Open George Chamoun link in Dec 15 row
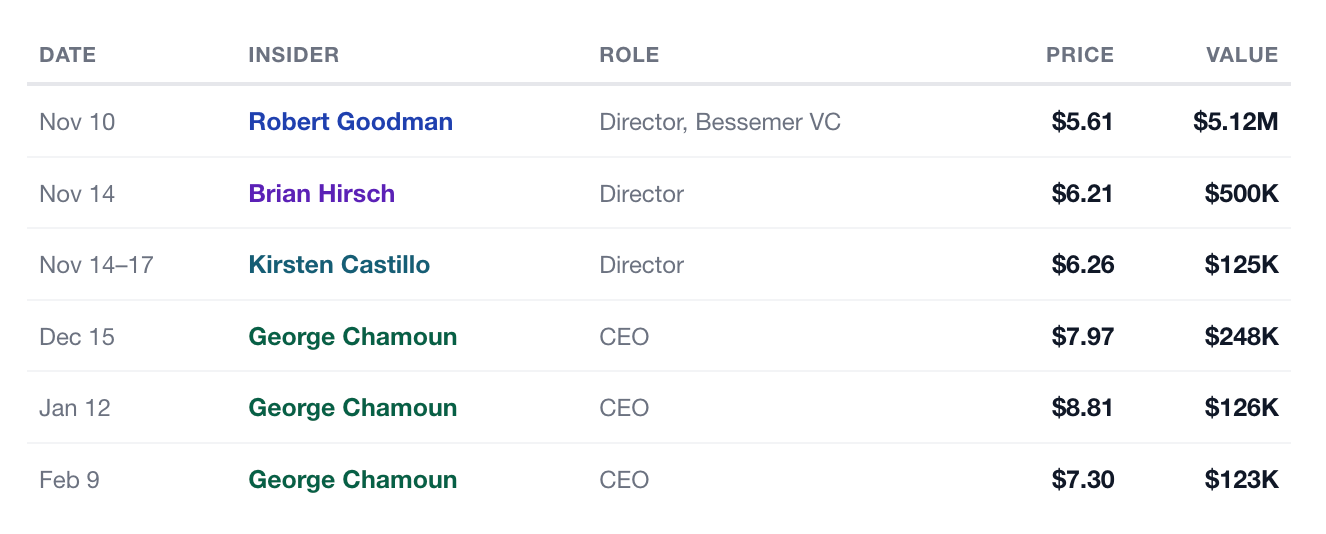The image size is (1326, 534). pos(352,337)
